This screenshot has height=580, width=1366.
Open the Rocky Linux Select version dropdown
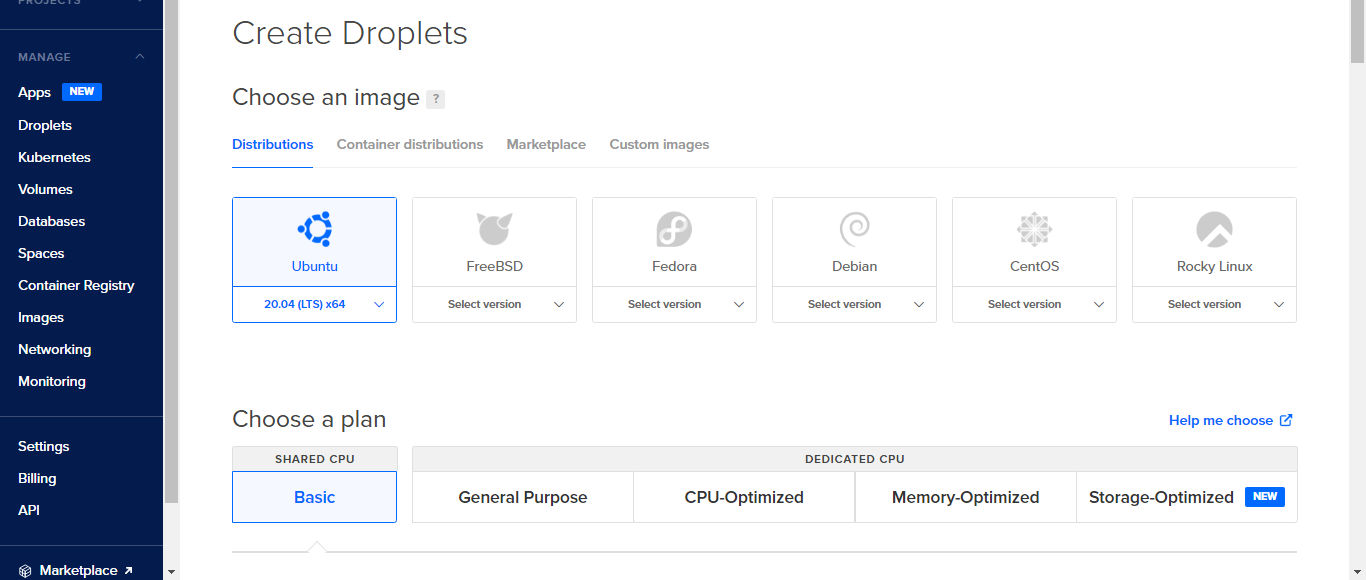1214,304
